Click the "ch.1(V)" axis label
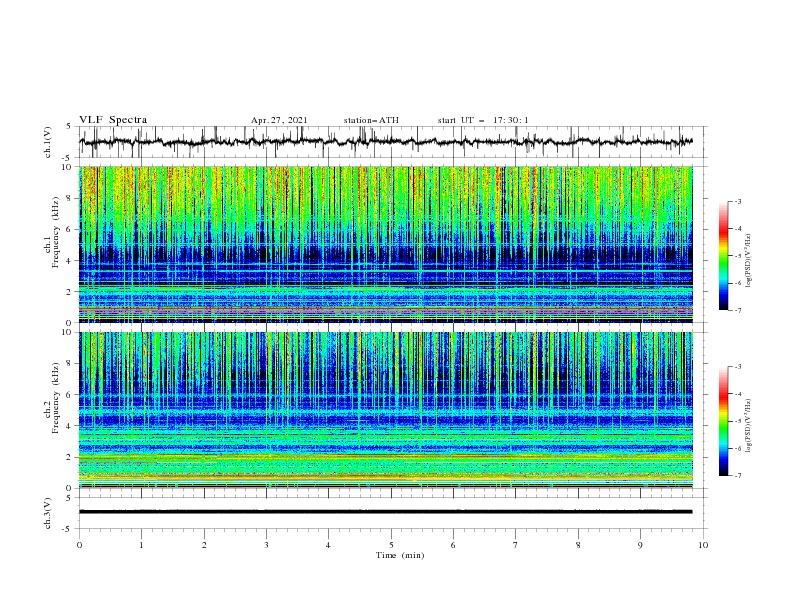Viewport: 792px width, 612px height. pyautogui.click(x=48, y=141)
